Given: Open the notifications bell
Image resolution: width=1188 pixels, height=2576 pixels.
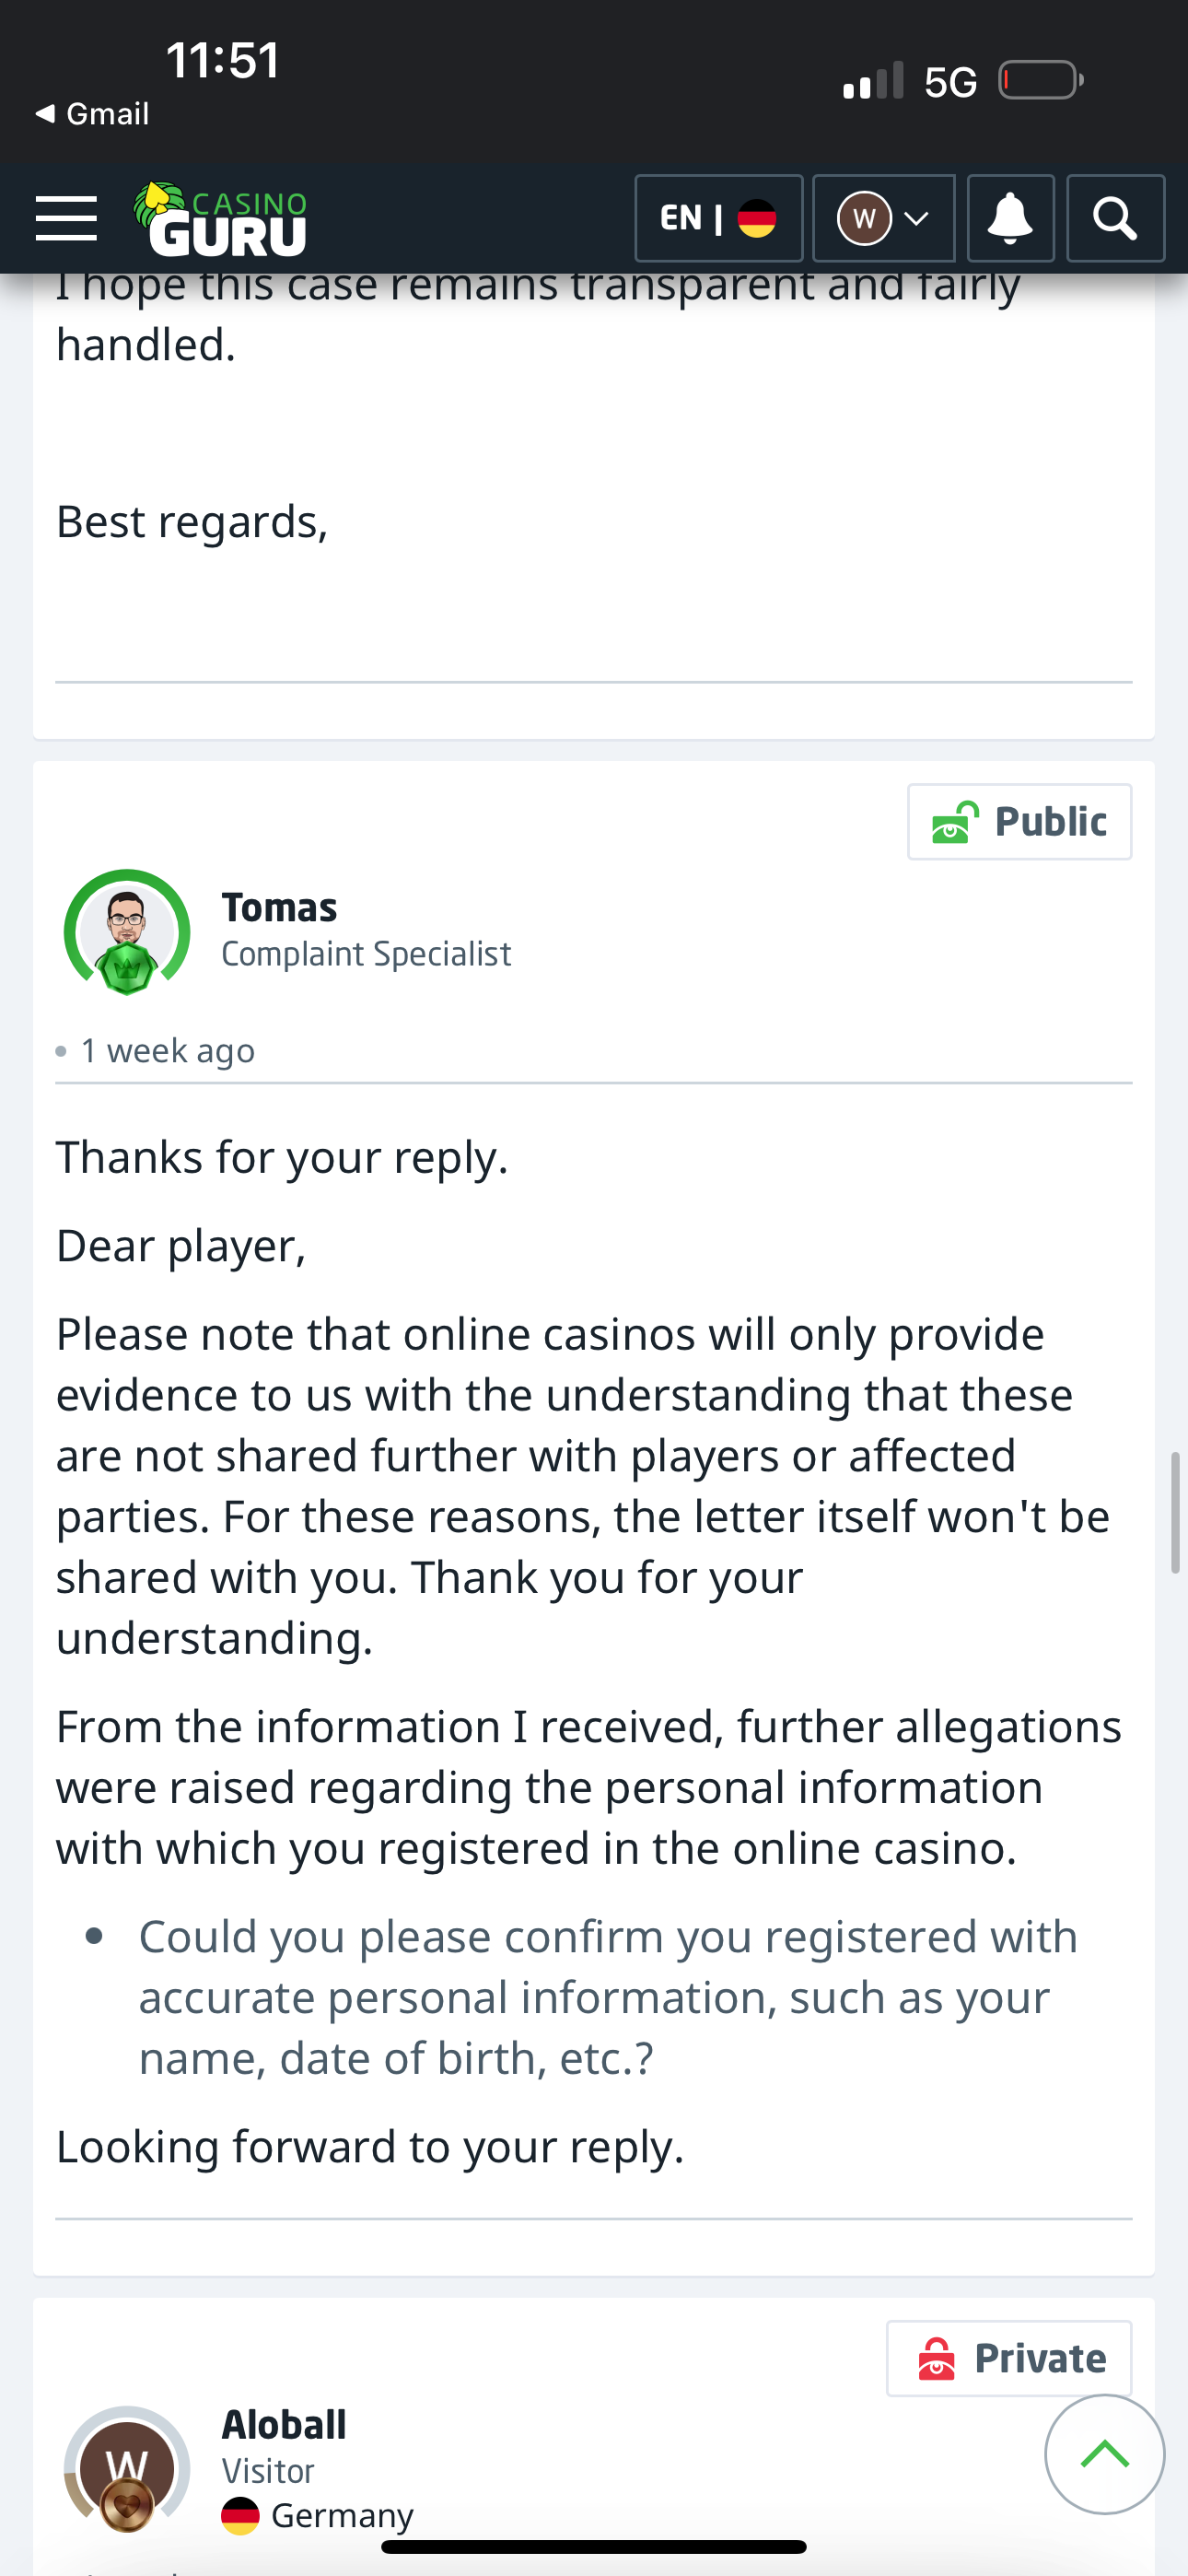Looking at the screenshot, I should pyautogui.click(x=1010, y=219).
